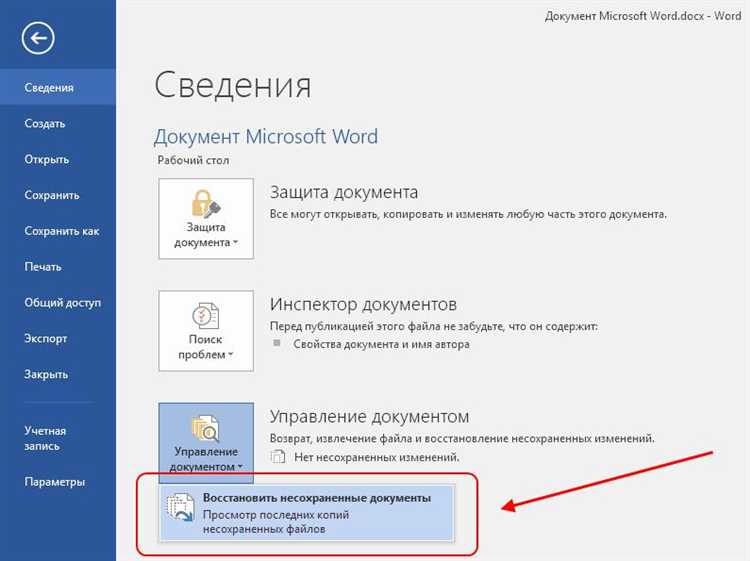This screenshot has height=561, width=750.
Task: Click the Управление документом magnifier icon
Action: click(x=206, y=428)
